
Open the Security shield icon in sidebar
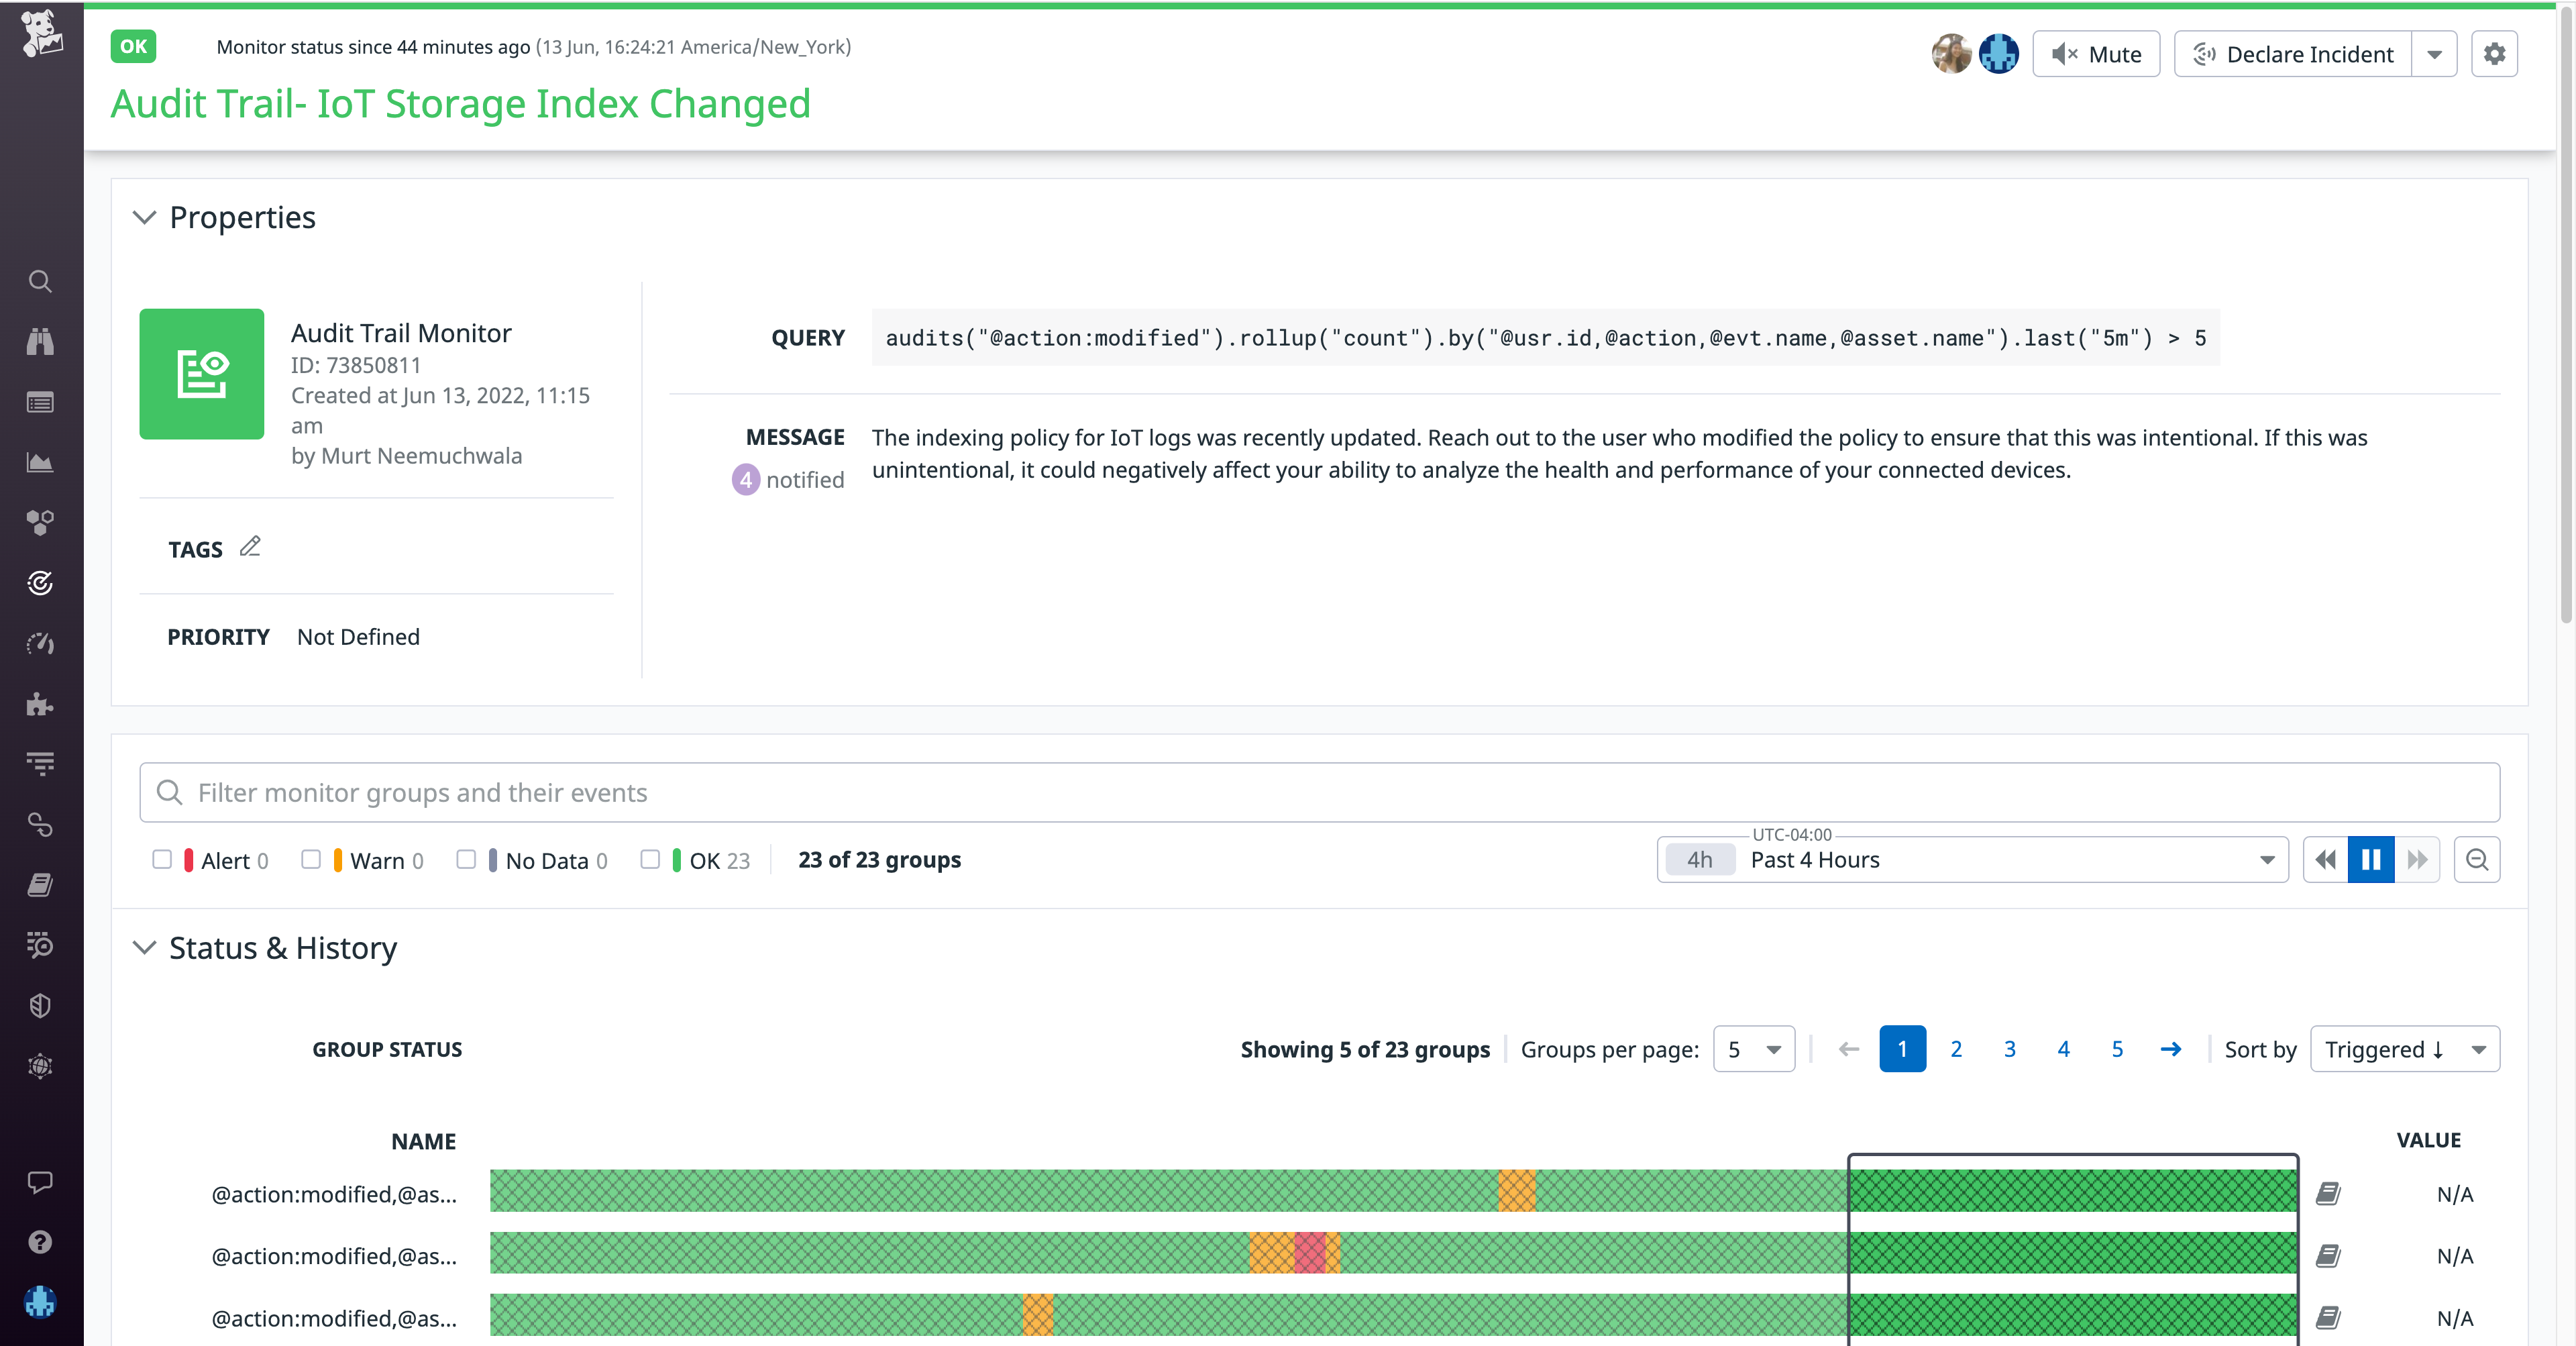click(x=40, y=1005)
